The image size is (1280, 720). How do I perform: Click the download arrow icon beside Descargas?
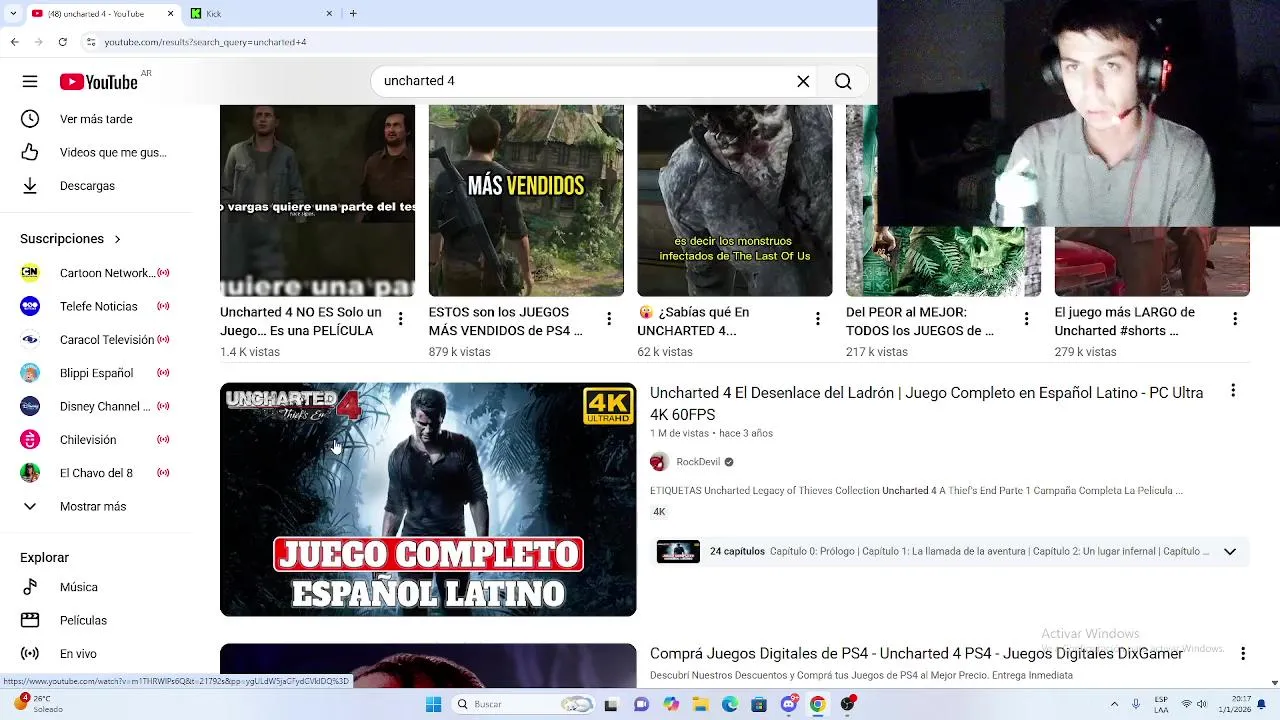(30, 186)
